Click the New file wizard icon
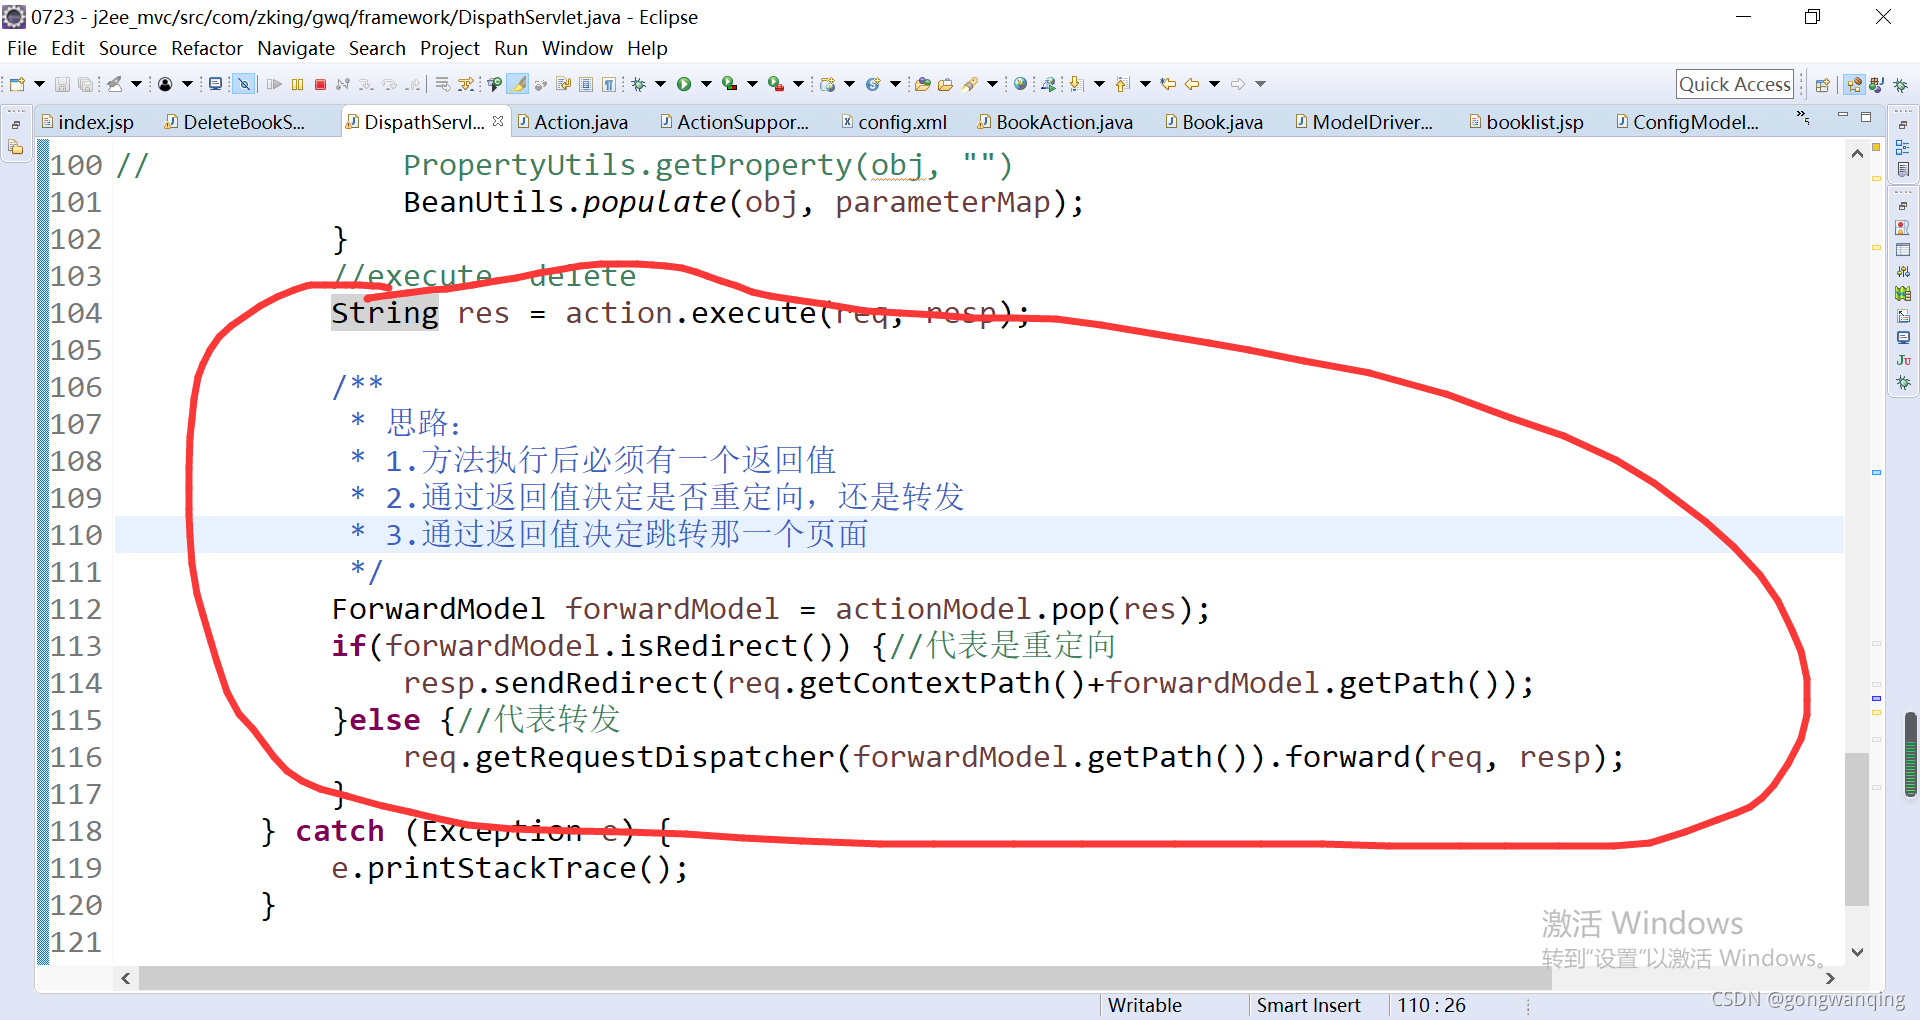 tap(17, 84)
